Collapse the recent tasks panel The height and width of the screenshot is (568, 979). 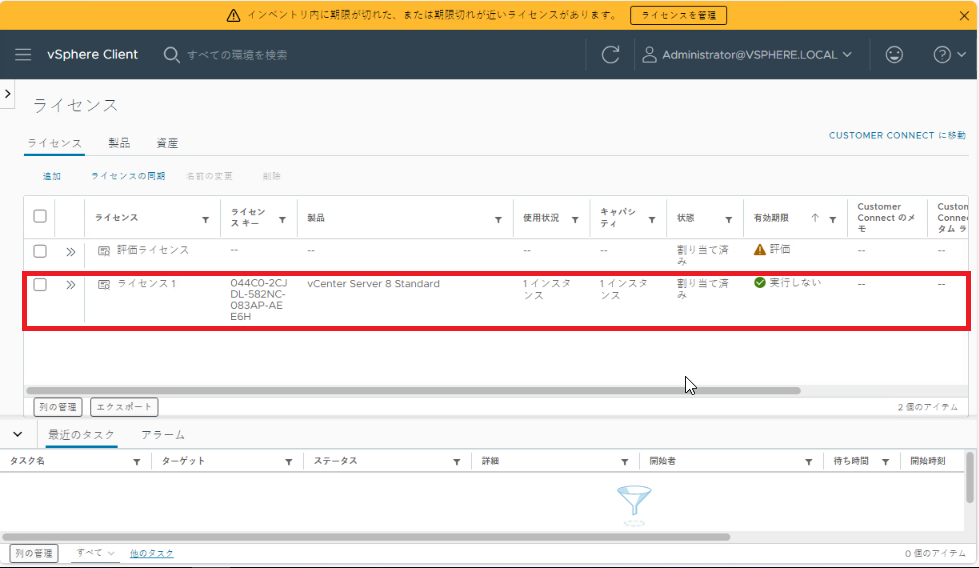17,434
